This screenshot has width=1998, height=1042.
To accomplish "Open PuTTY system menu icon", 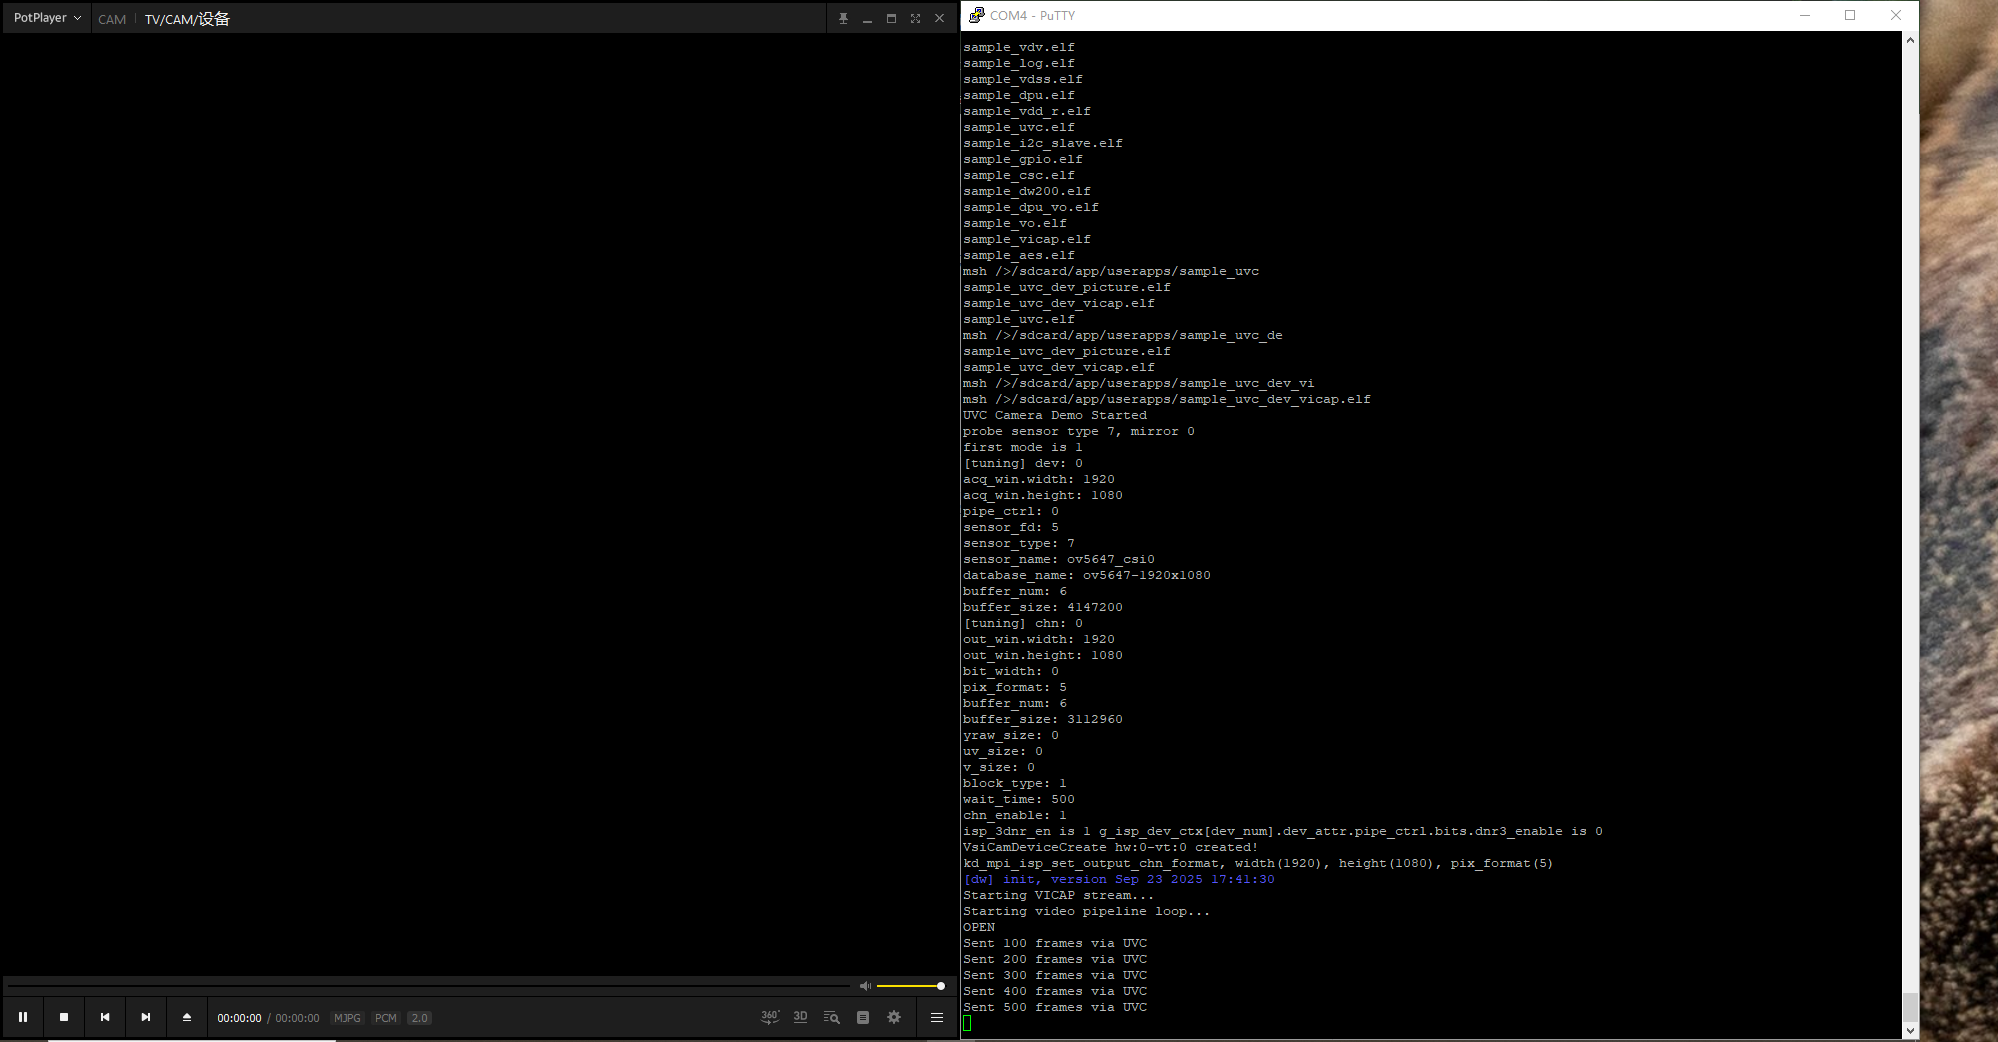I will tap(976, 15).
